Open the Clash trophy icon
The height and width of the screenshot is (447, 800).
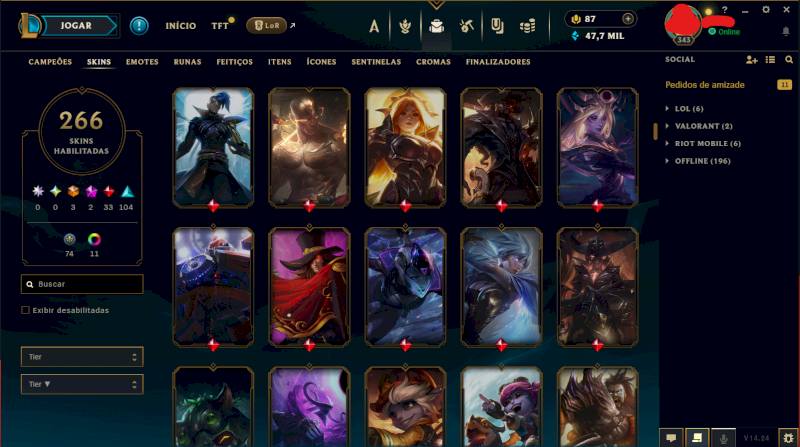pyautogui.click(x=405, y=26)
